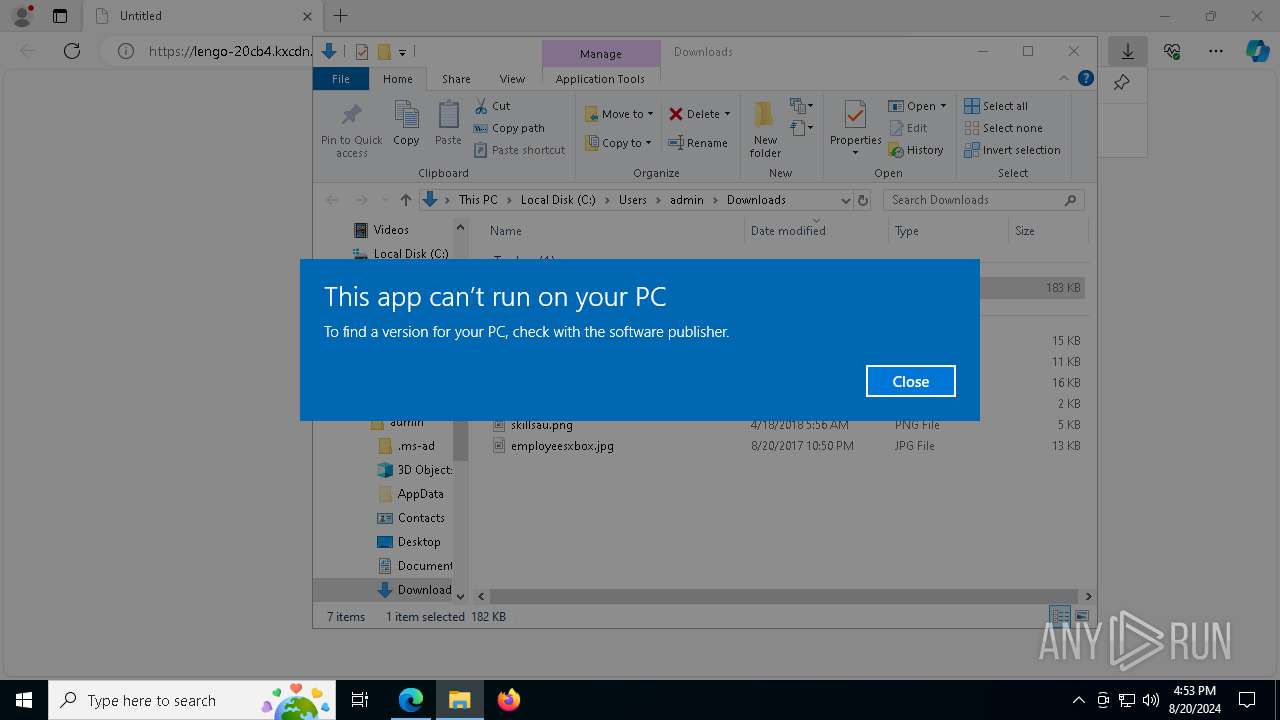
Task: Select the file employeesxbox.jpg
Action: (x=562, y=446)
